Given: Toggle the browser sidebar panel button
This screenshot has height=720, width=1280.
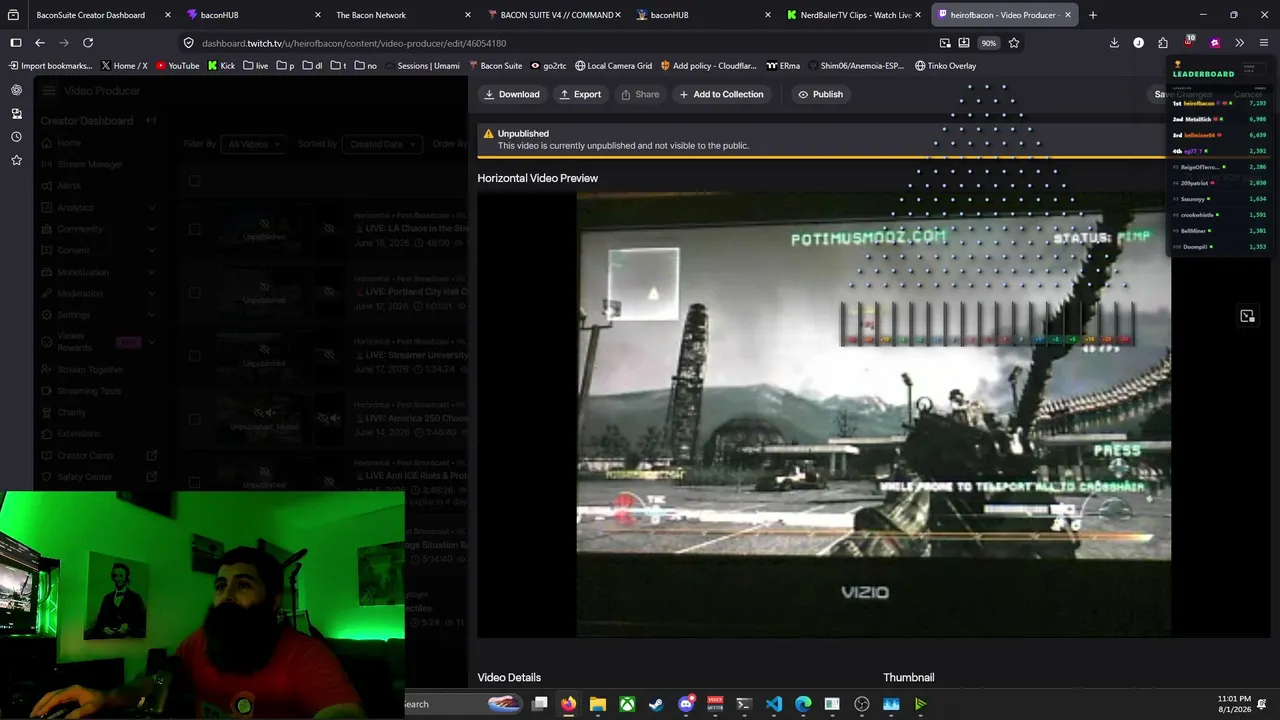Looking at the screenshot, I should coord(16,43).
